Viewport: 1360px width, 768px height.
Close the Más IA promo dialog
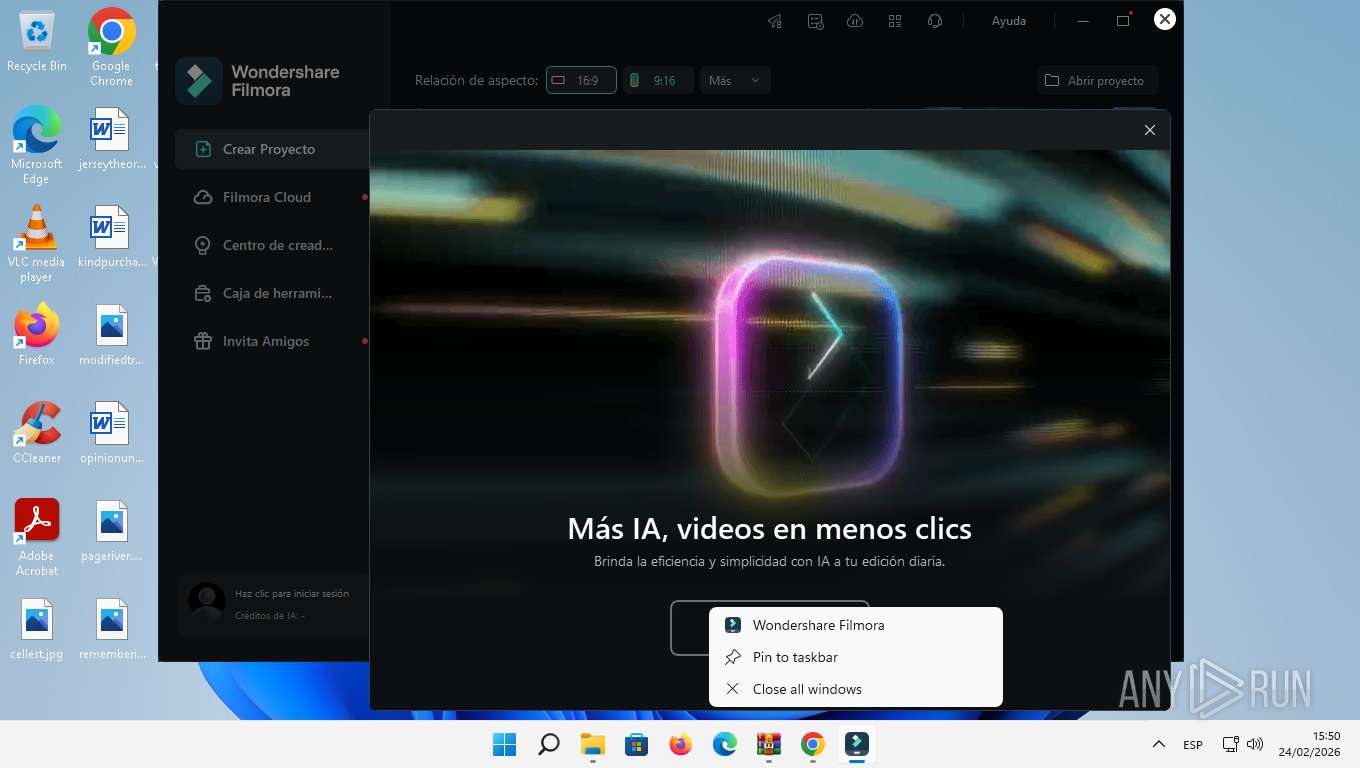pos(1150,130)
